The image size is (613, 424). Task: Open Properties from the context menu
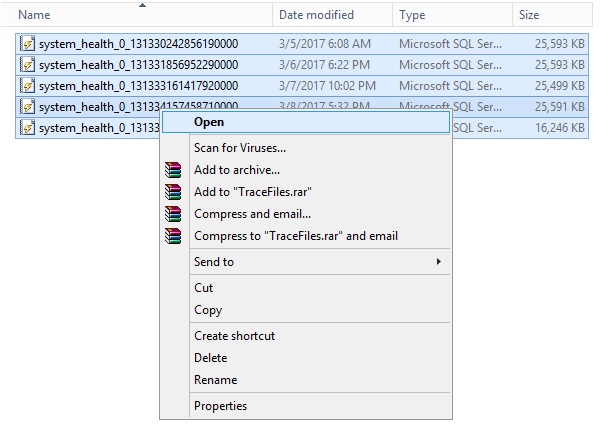220,406
